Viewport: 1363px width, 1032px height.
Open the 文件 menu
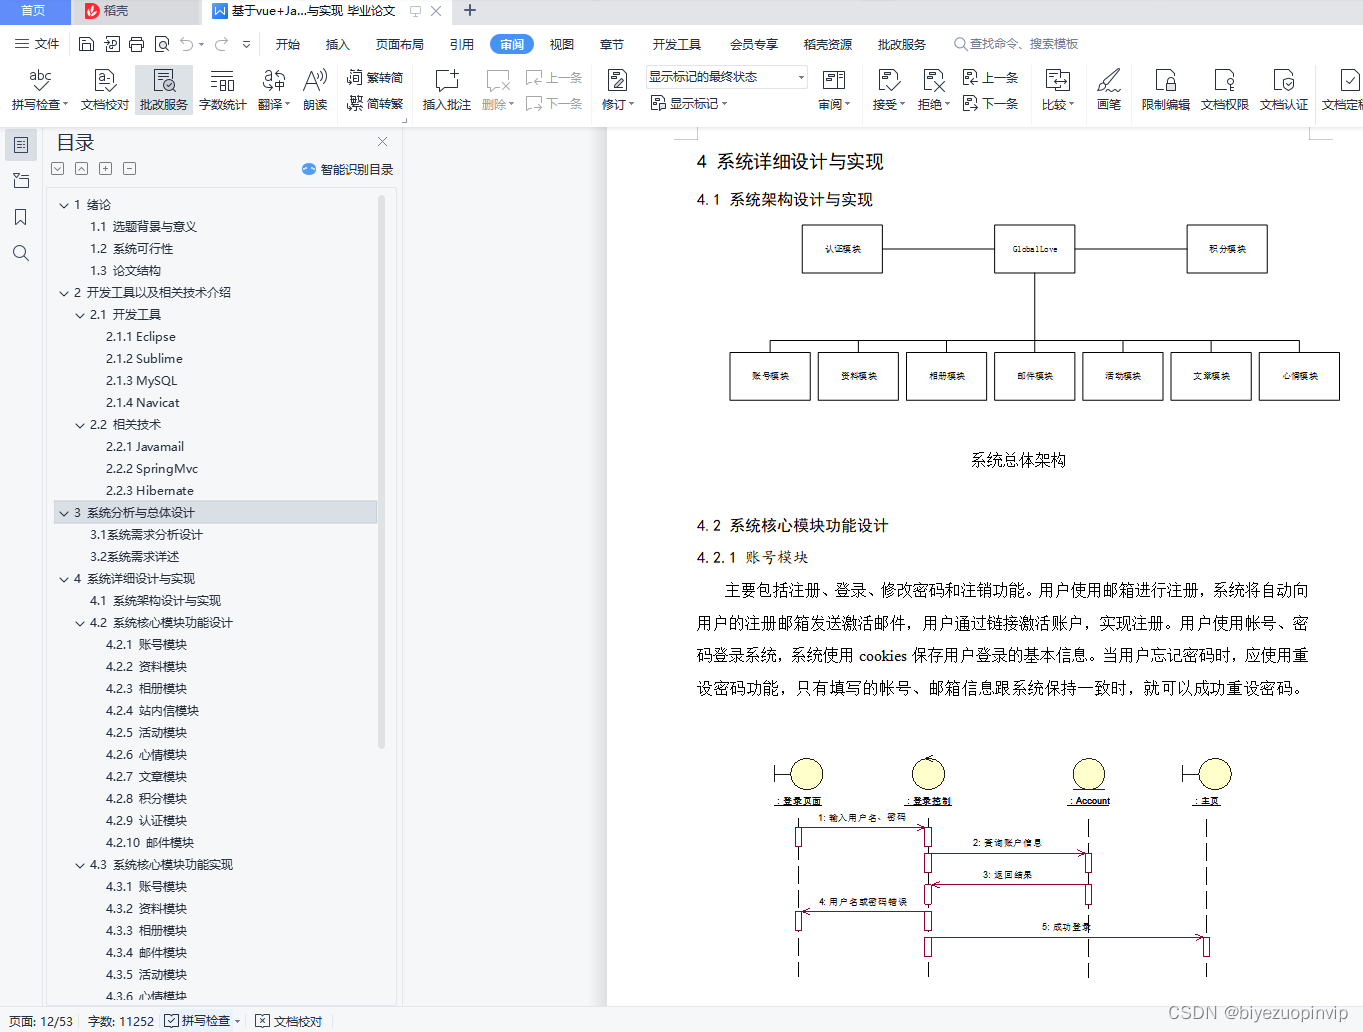coord(37,44)
